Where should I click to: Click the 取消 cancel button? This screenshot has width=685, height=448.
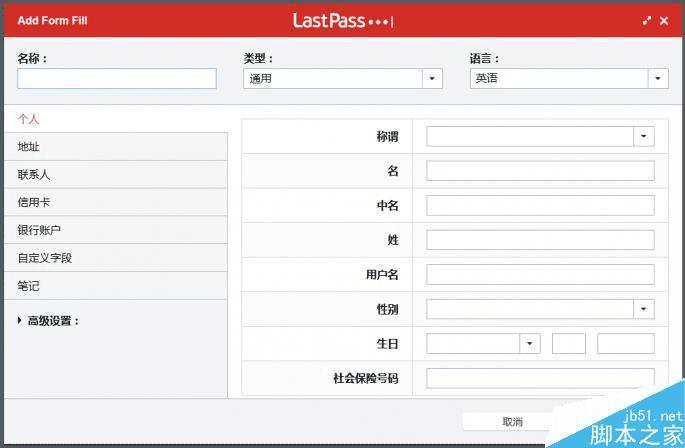coord(512,422)
